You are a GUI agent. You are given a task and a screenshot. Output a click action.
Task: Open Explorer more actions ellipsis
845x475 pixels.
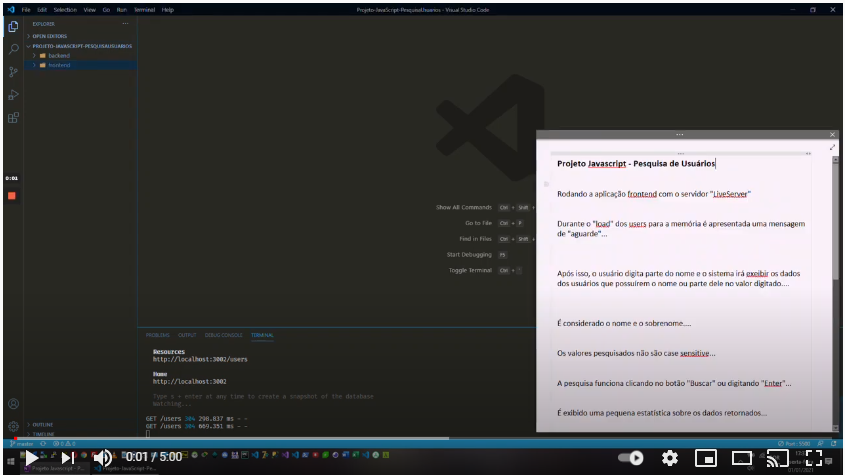coord(125,24)
